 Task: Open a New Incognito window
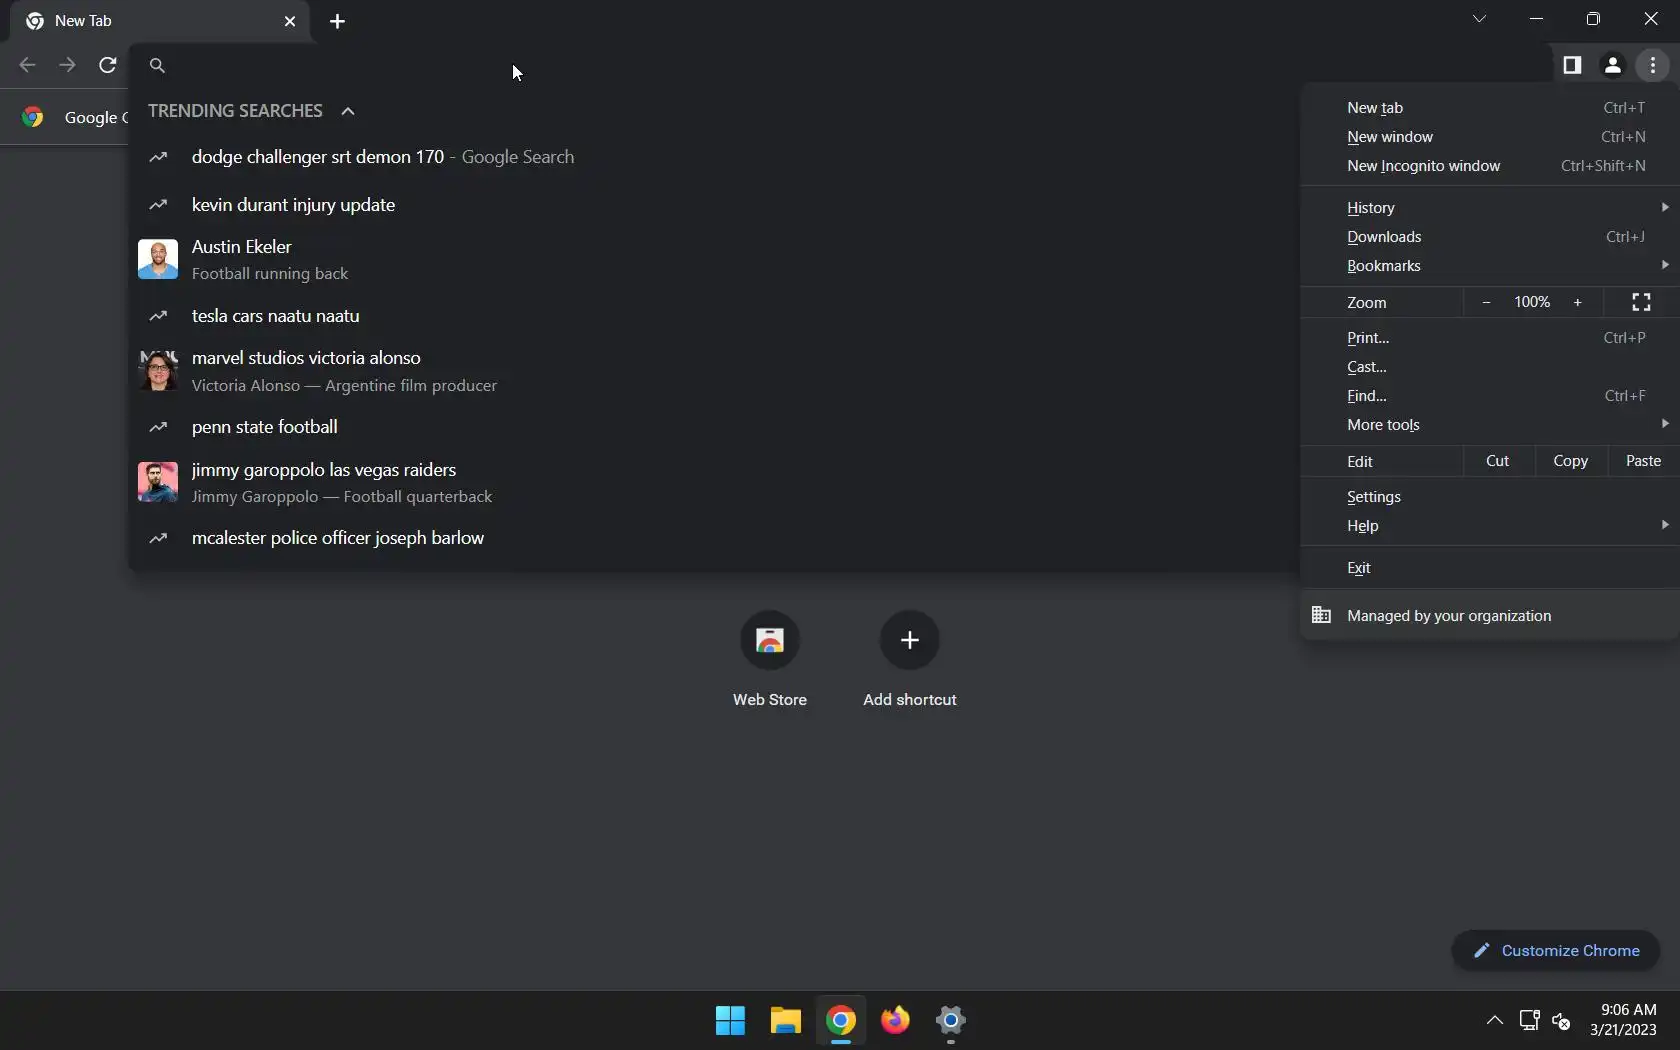1489,166
